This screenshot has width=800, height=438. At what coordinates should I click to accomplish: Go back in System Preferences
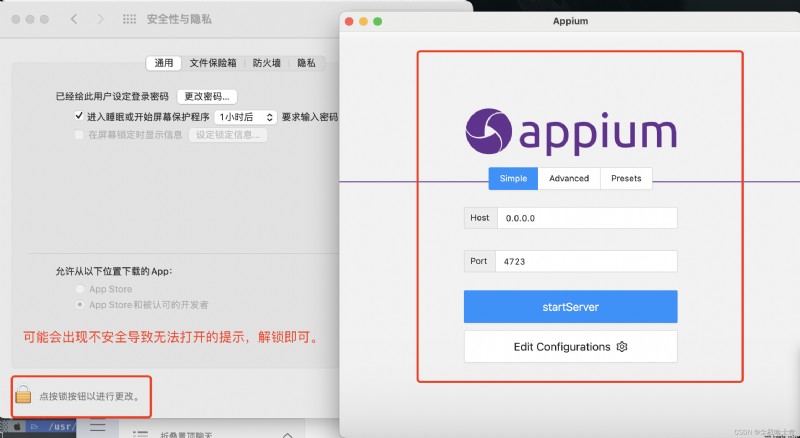coord(74,19)
